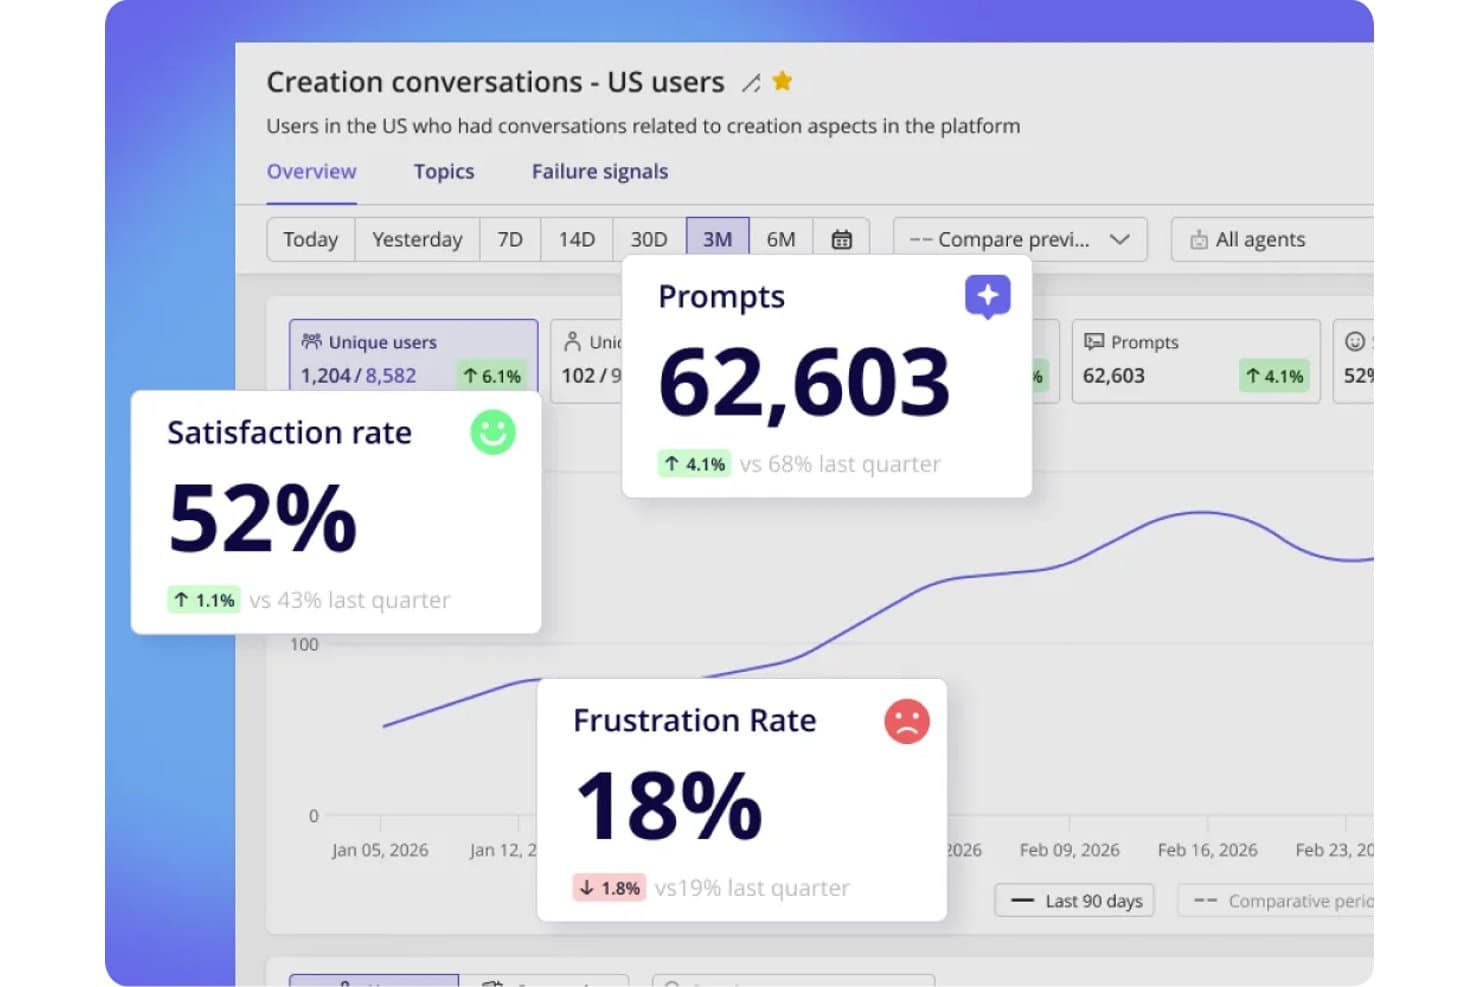Click the chat icon in small Prompts tile
1480x987 pixels.
click(1094, 342)
